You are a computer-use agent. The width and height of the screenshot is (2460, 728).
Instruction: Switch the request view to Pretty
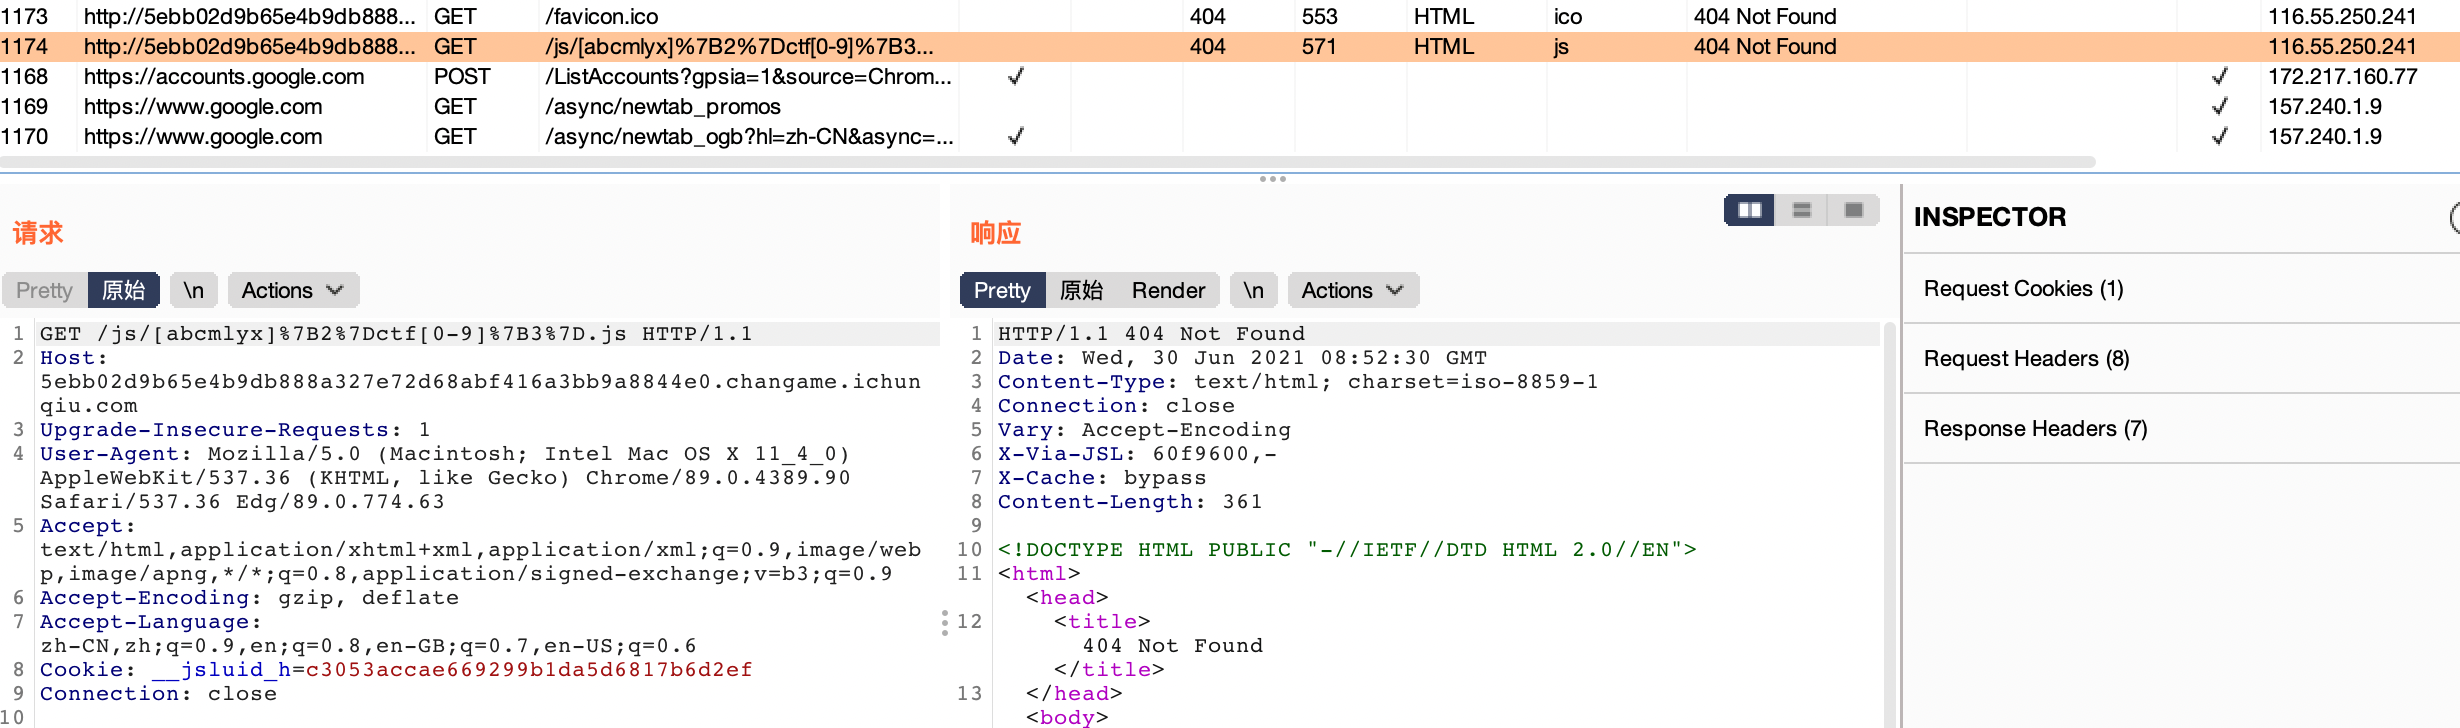(45, 291)
